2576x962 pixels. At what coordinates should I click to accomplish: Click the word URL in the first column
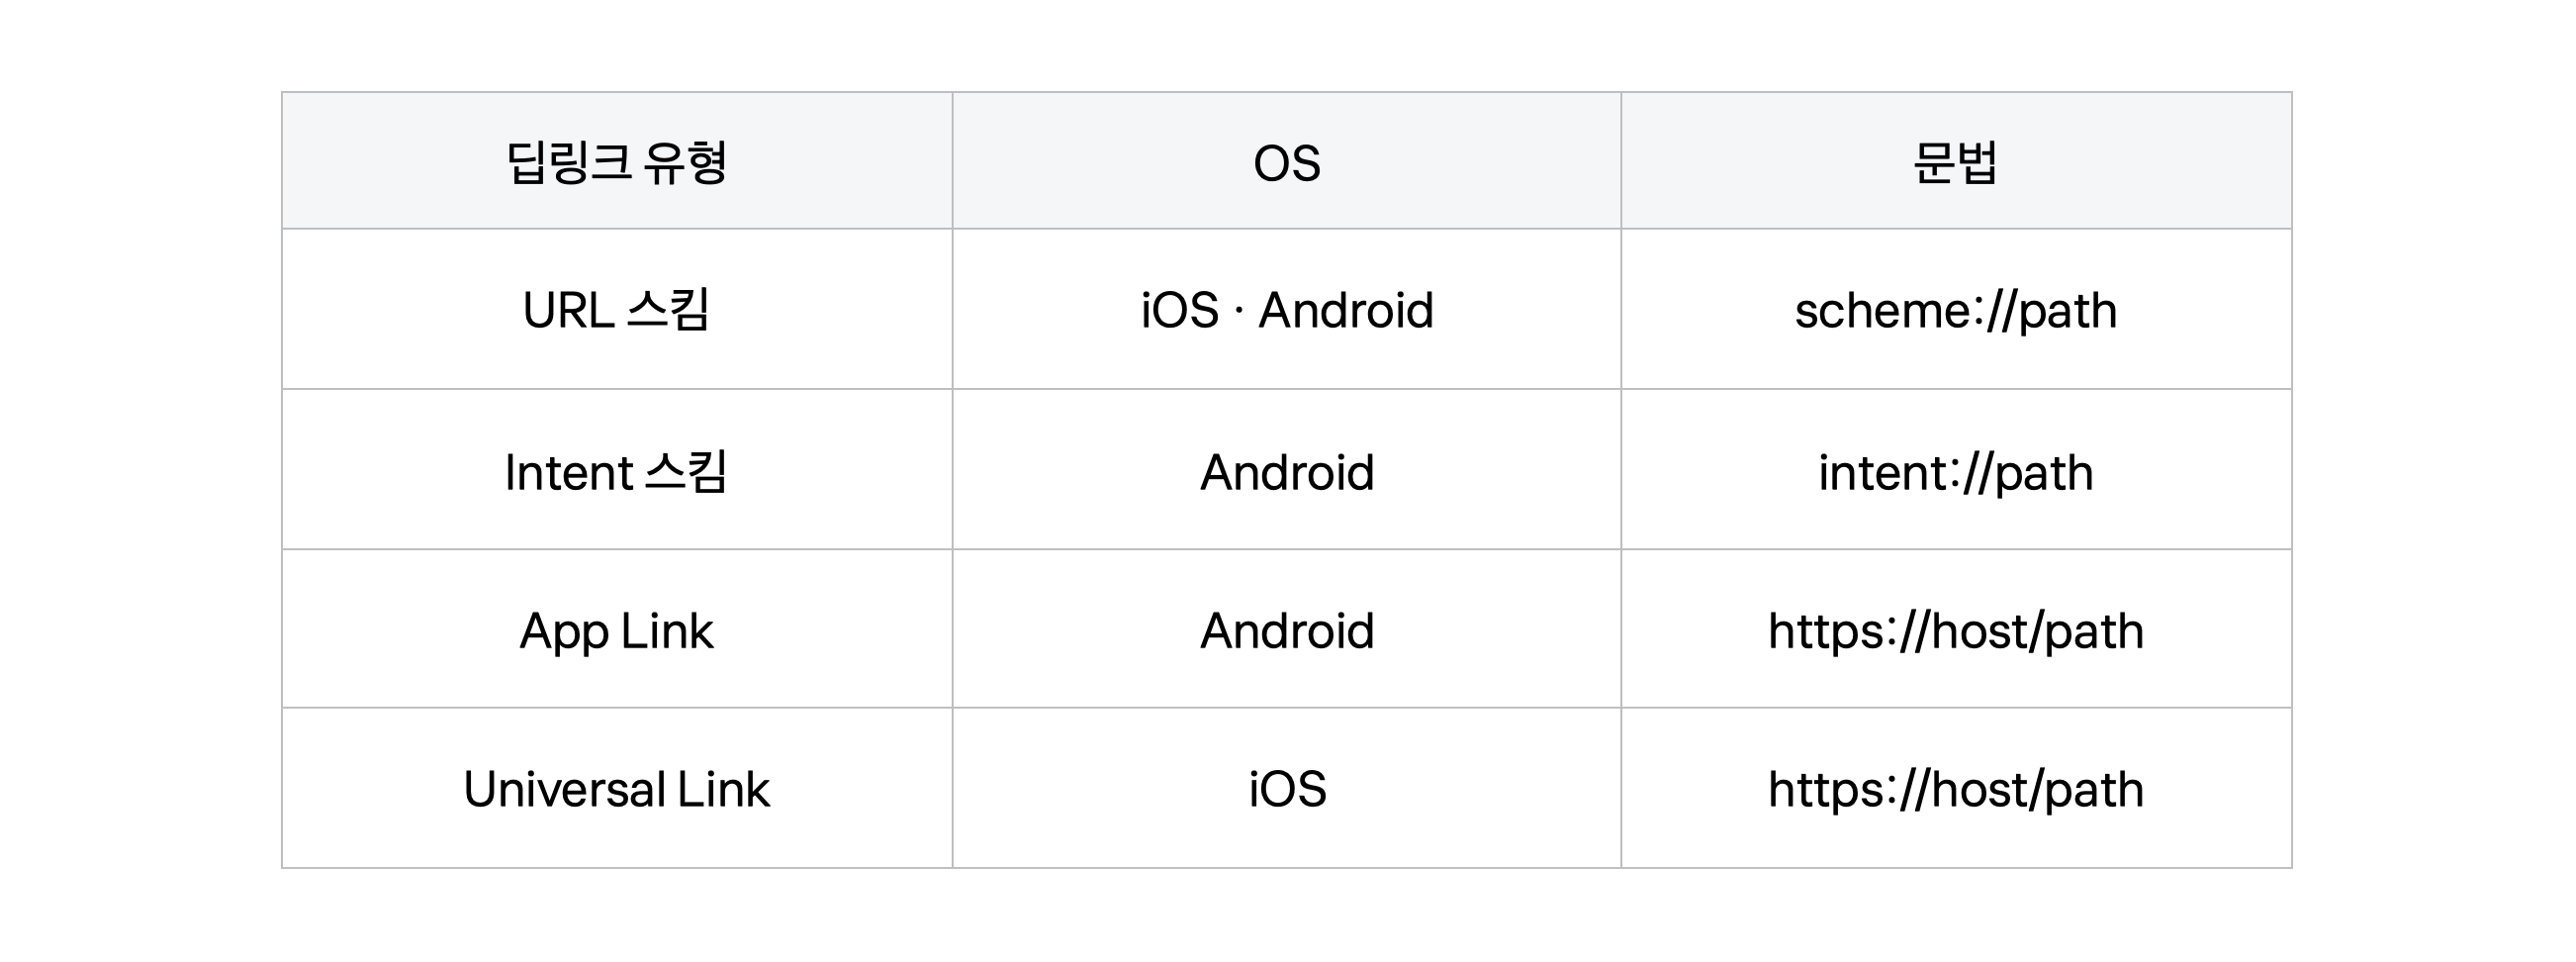[x=567, y=310]
